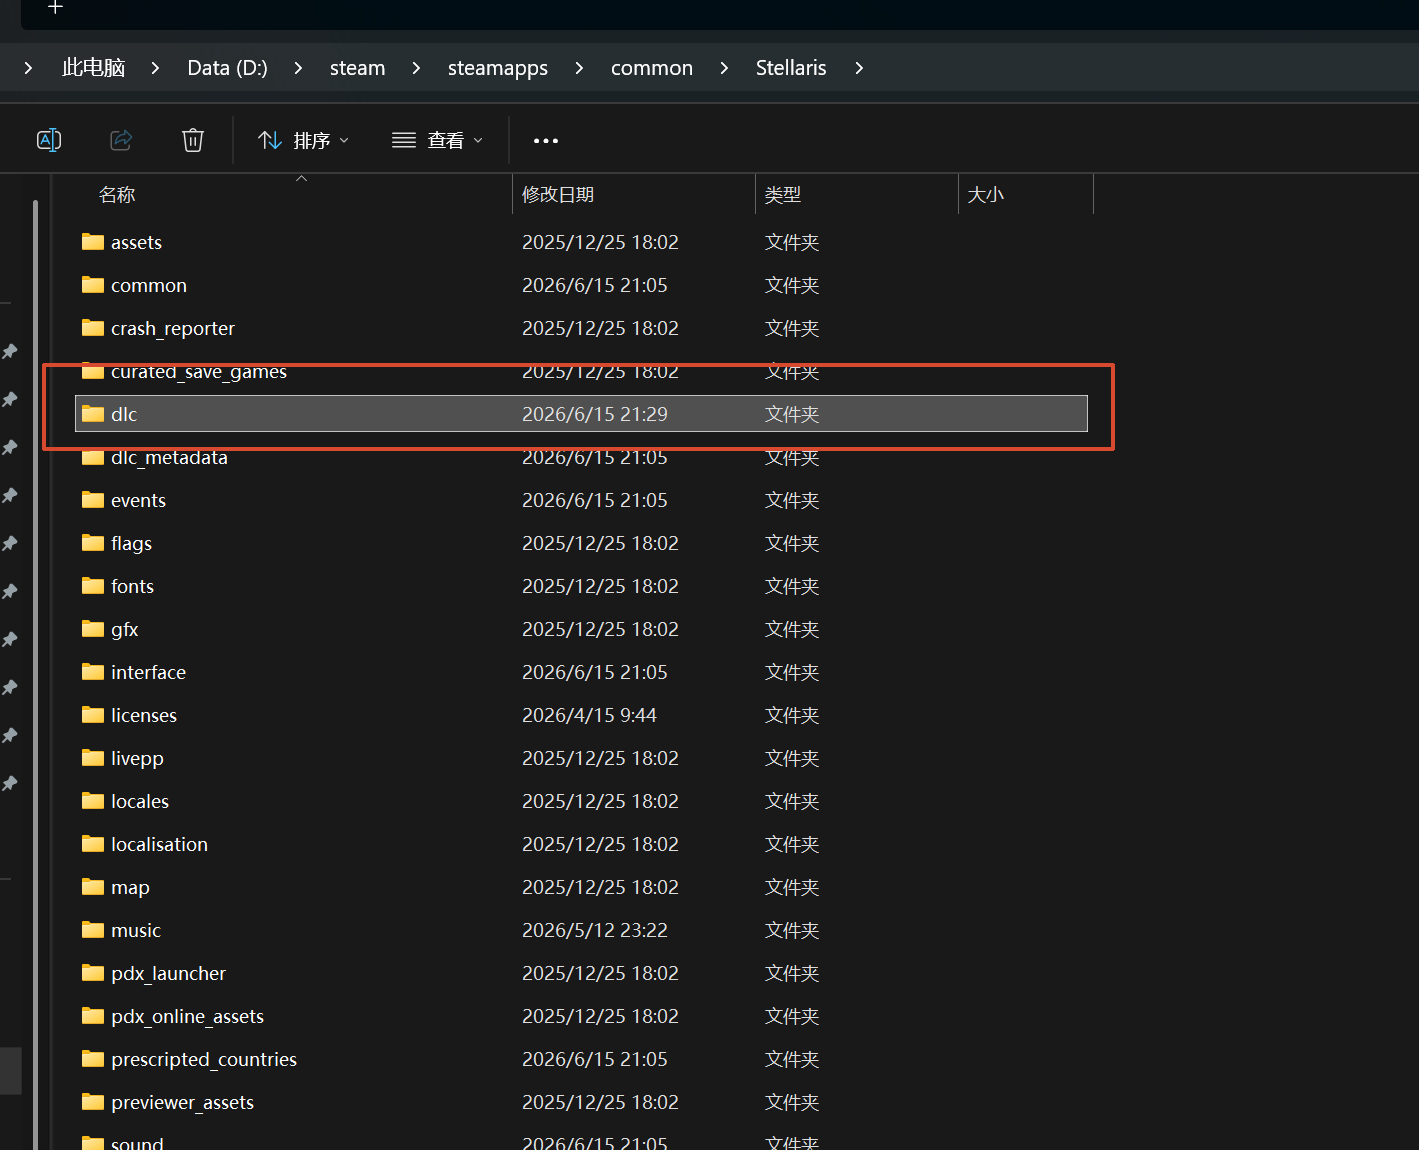1419x1150 pixels.
Task: Open the three-dot See more menu
Action: 546,141
